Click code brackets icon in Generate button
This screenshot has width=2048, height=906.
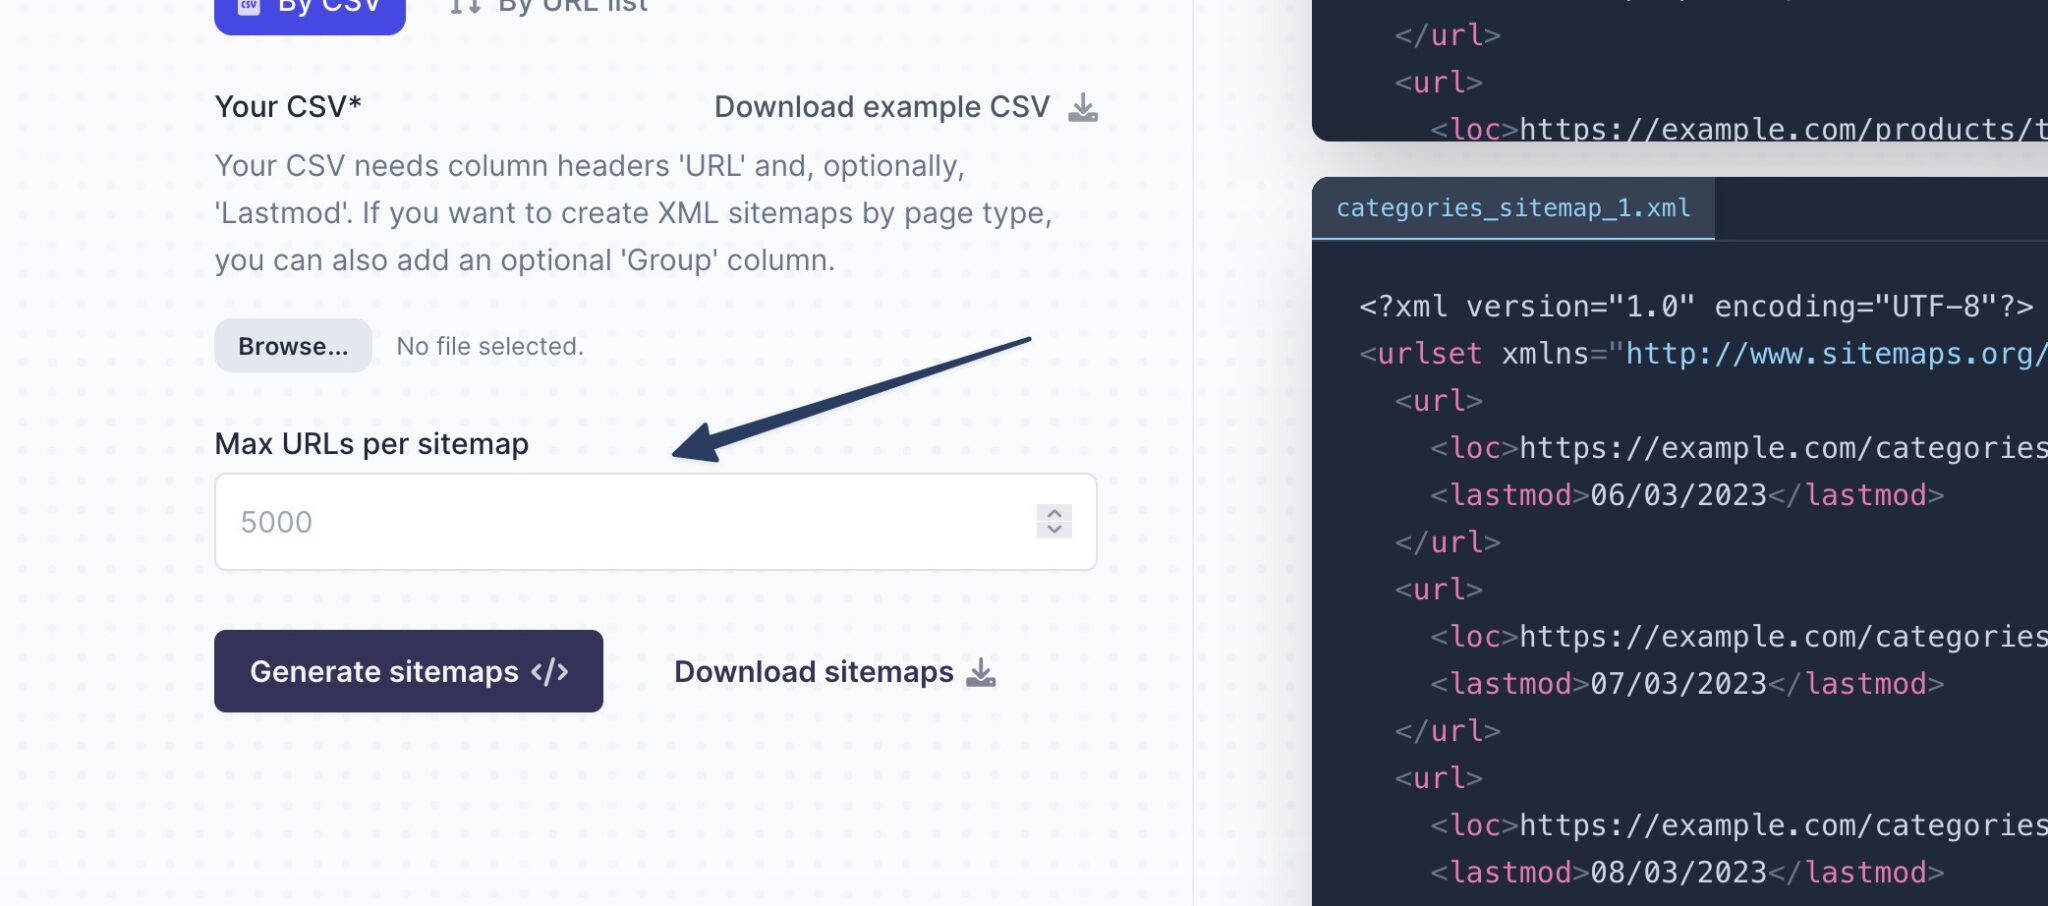click(x=549, y=671)
